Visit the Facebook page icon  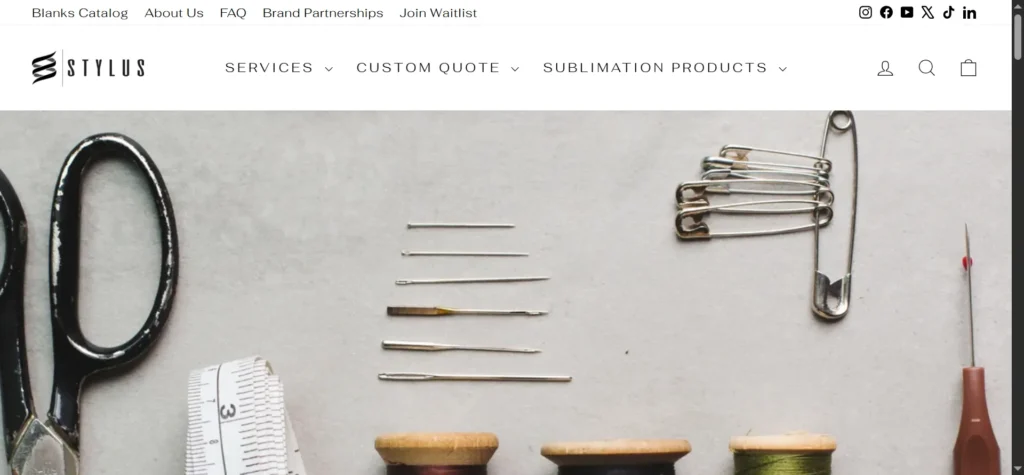tap(886, 12)
